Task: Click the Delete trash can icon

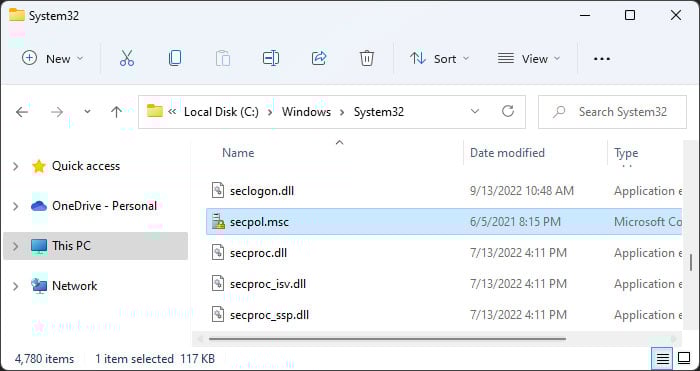Action: click(x=367, y=58)
